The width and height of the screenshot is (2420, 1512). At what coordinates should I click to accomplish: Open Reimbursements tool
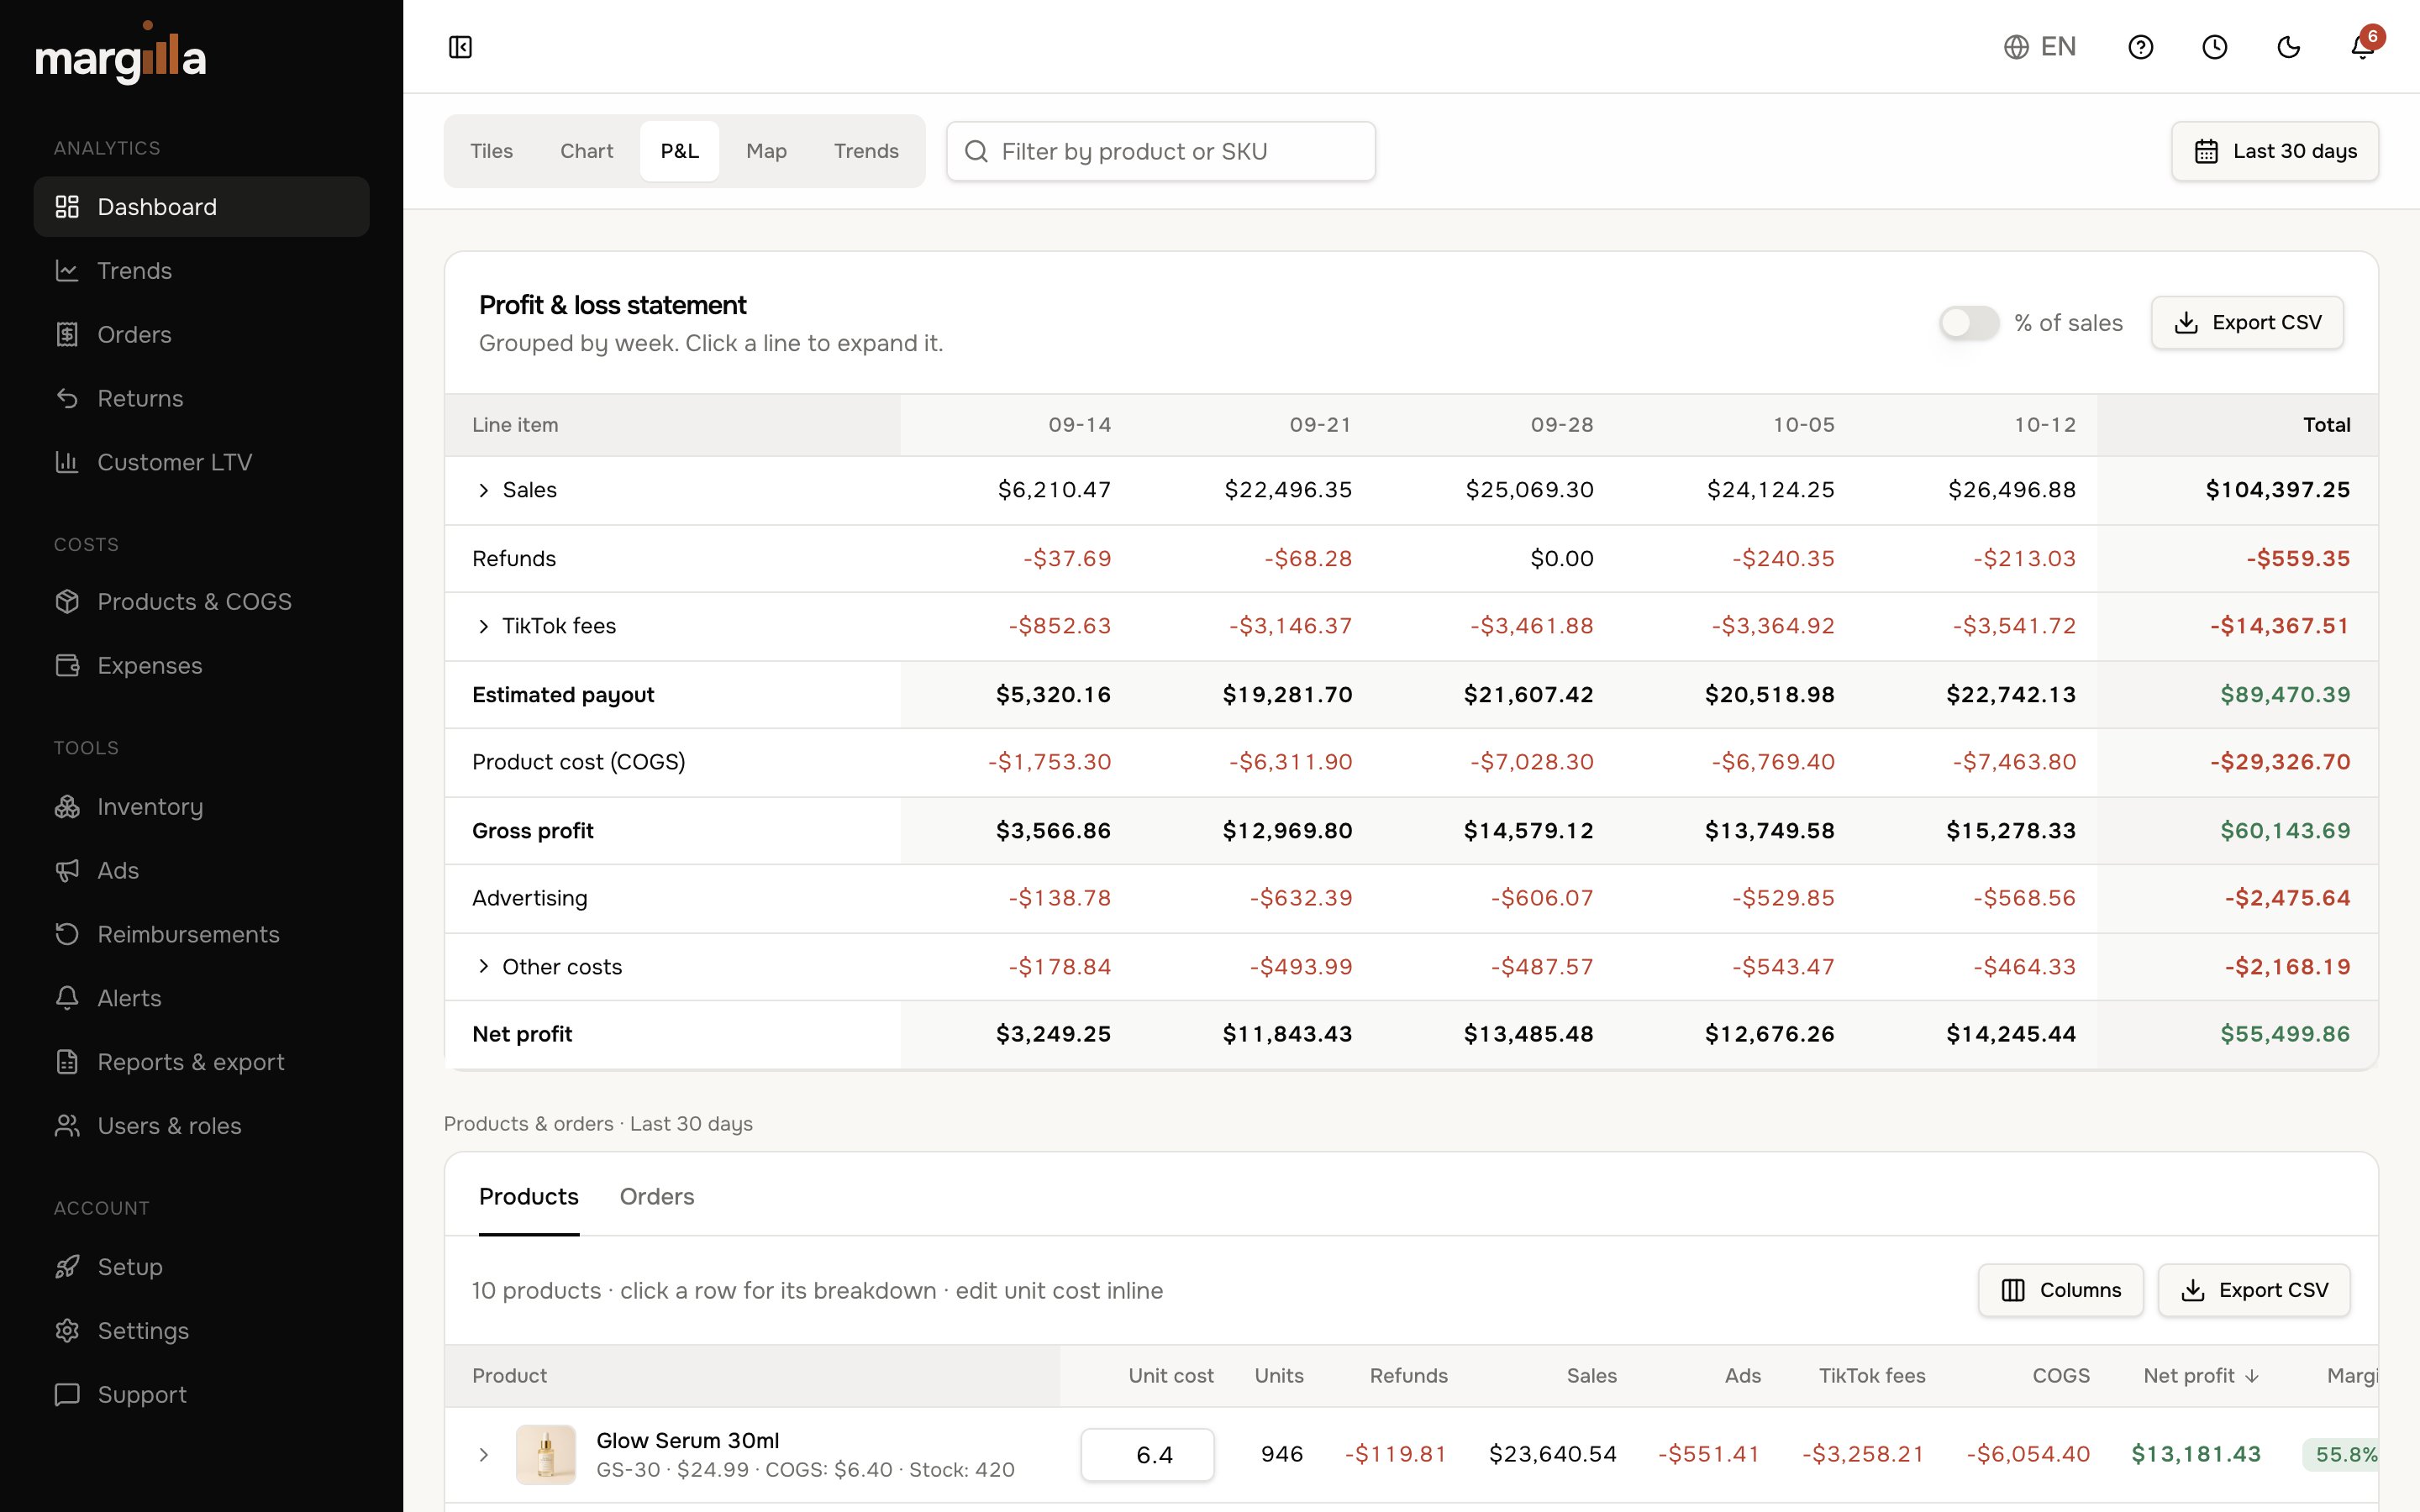point(201,935)
